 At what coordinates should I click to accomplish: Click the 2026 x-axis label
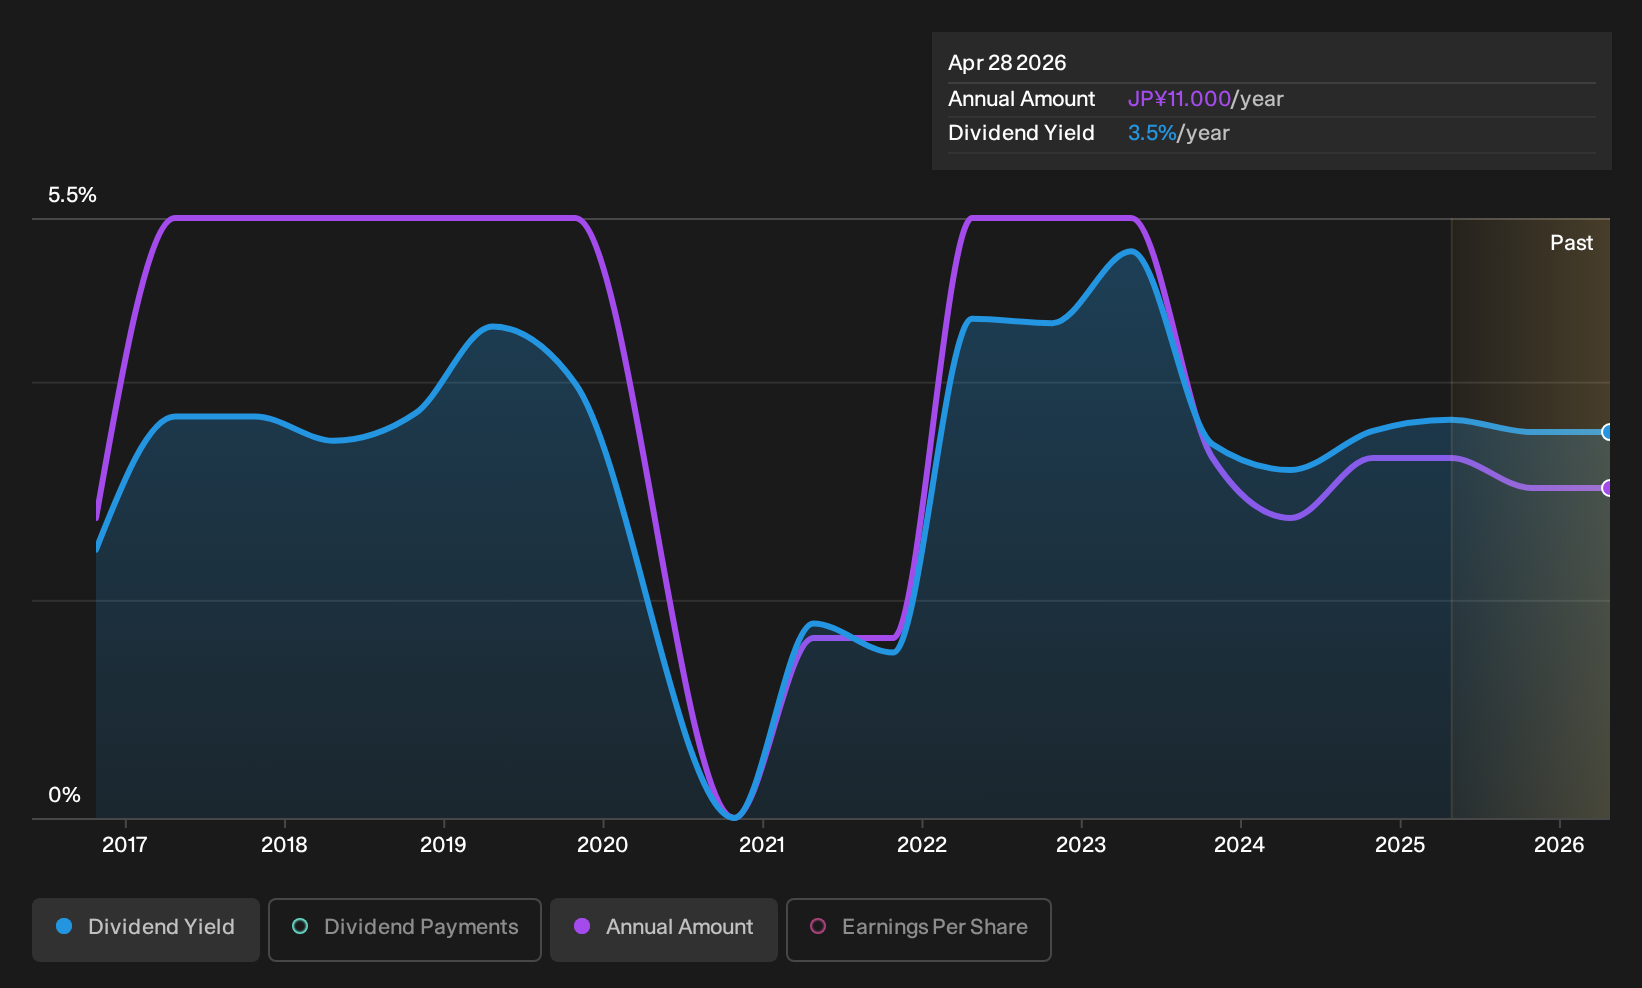tap(1559, 845)
